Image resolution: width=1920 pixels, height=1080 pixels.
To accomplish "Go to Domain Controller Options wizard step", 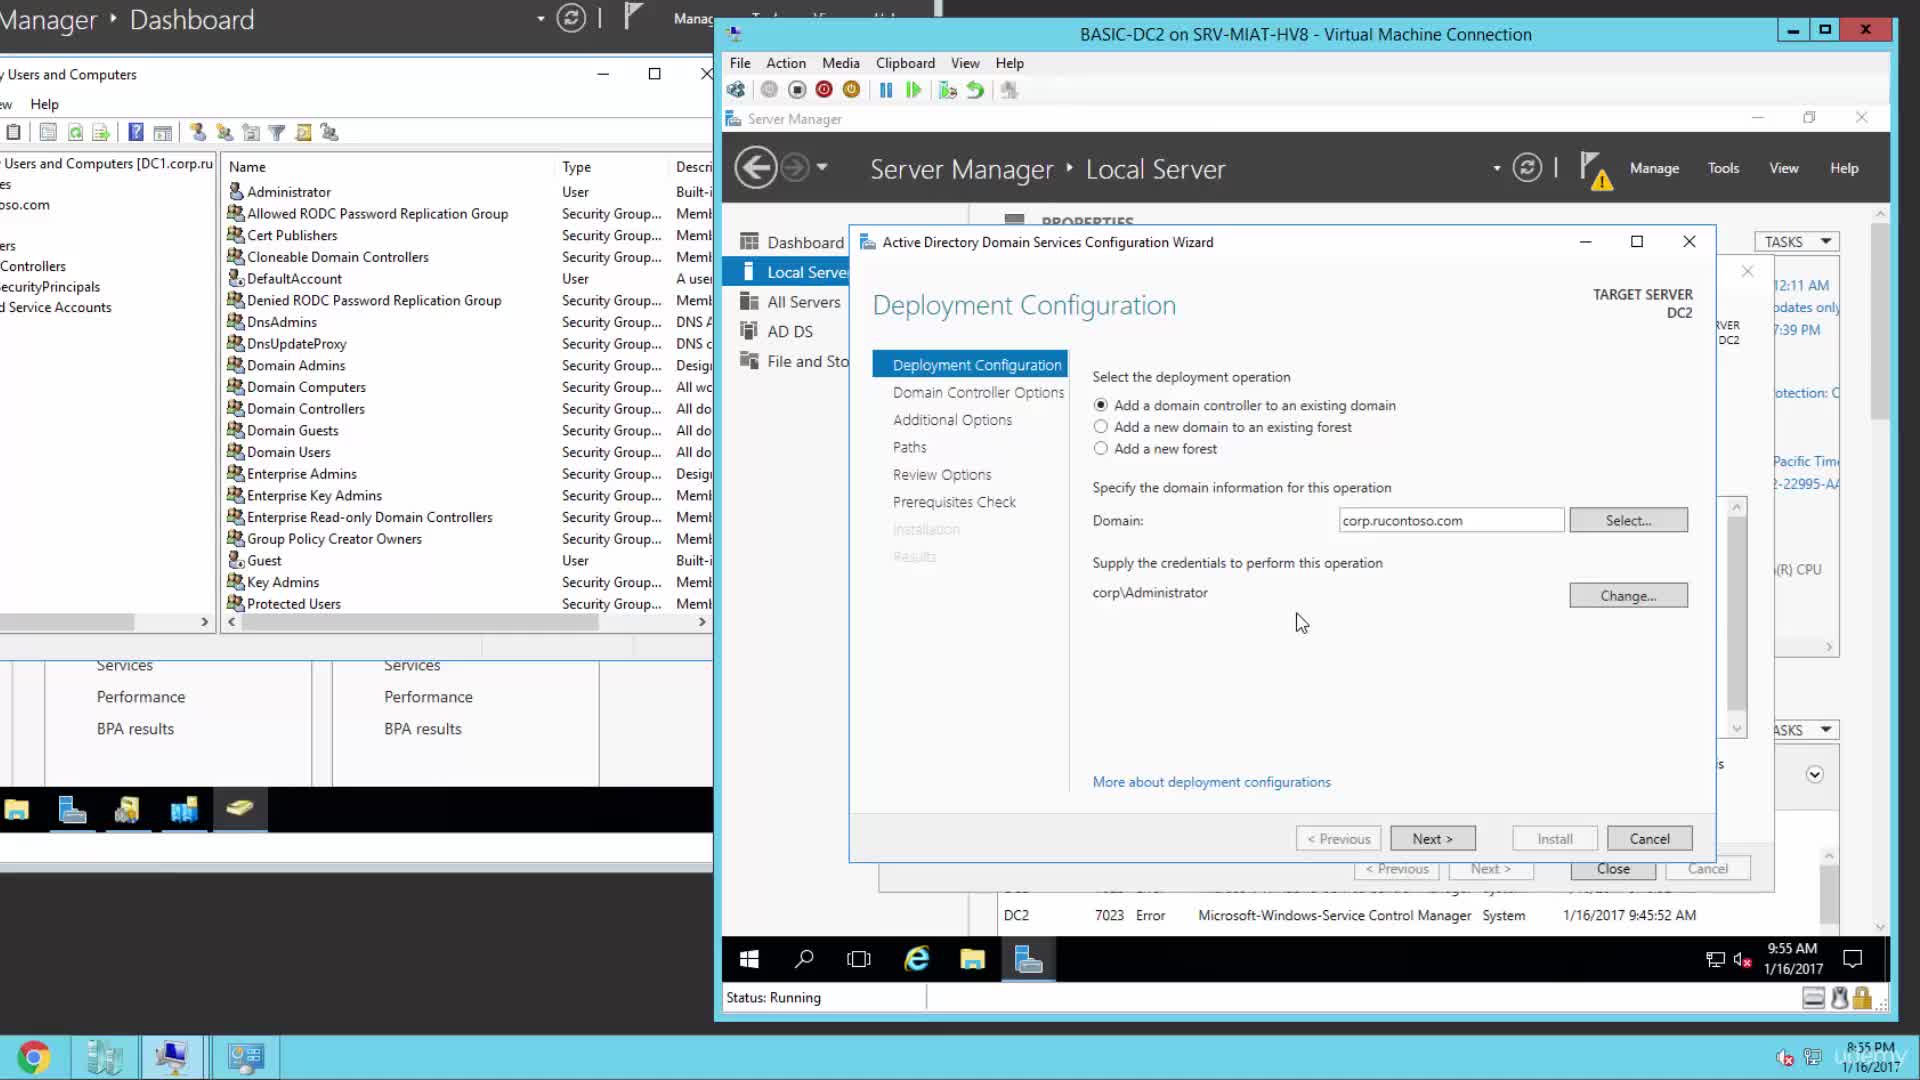I will click(x=978, y=392).
